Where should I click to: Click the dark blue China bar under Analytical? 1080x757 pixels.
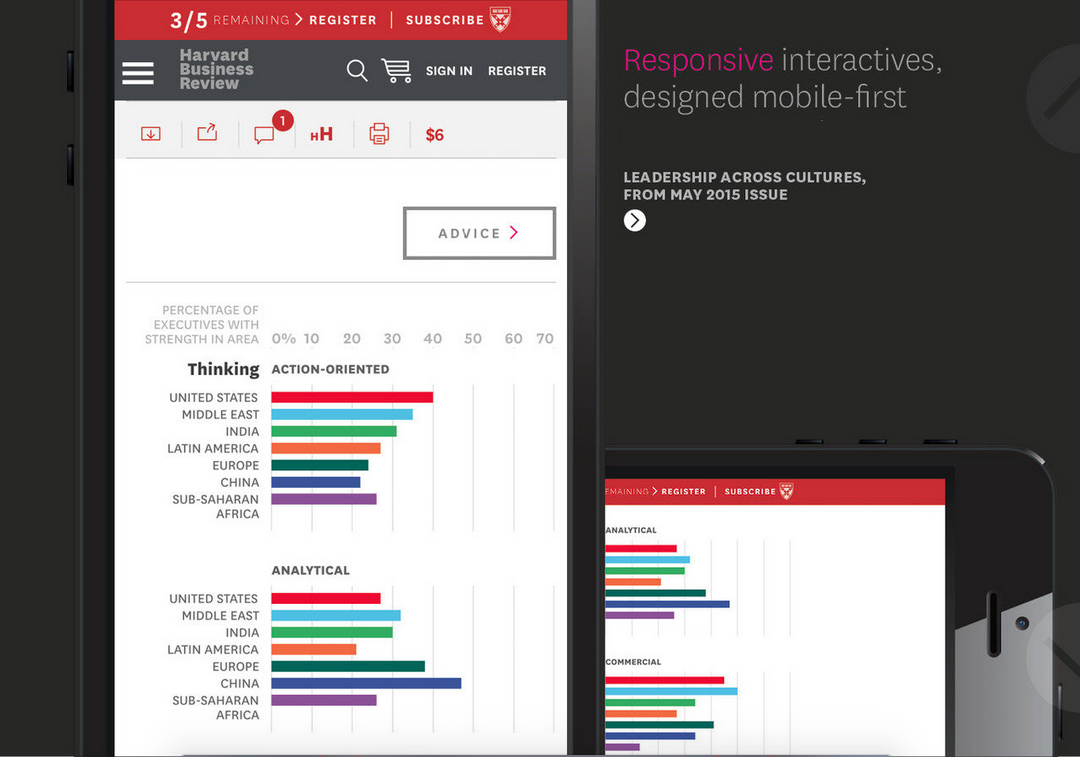click(x=366, y=683)
